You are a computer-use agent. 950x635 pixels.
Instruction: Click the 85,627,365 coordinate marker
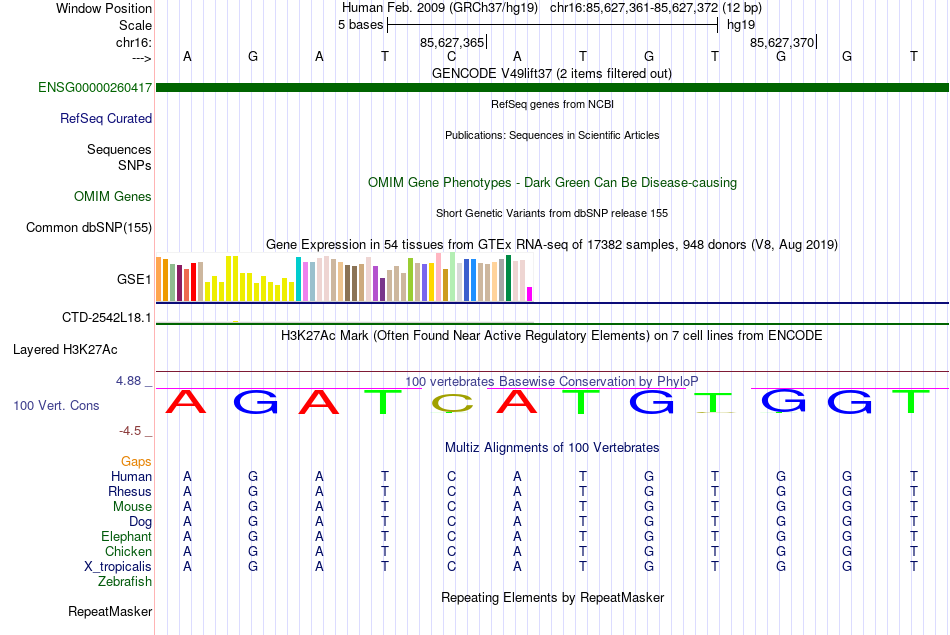click(x=452, y=42)
